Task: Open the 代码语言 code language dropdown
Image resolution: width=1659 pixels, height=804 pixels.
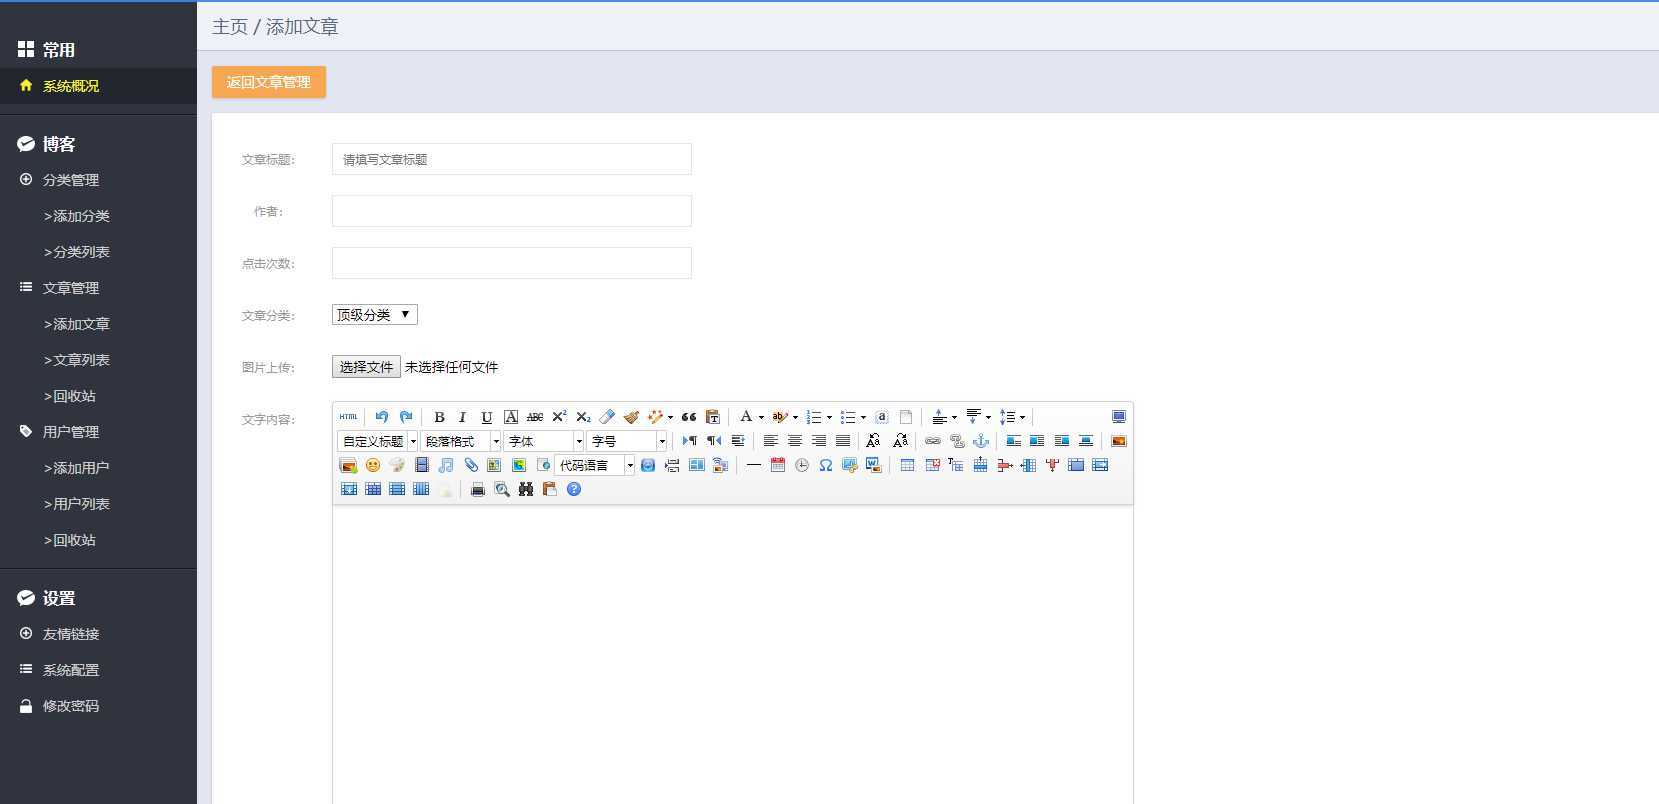Action: point(595,465)
